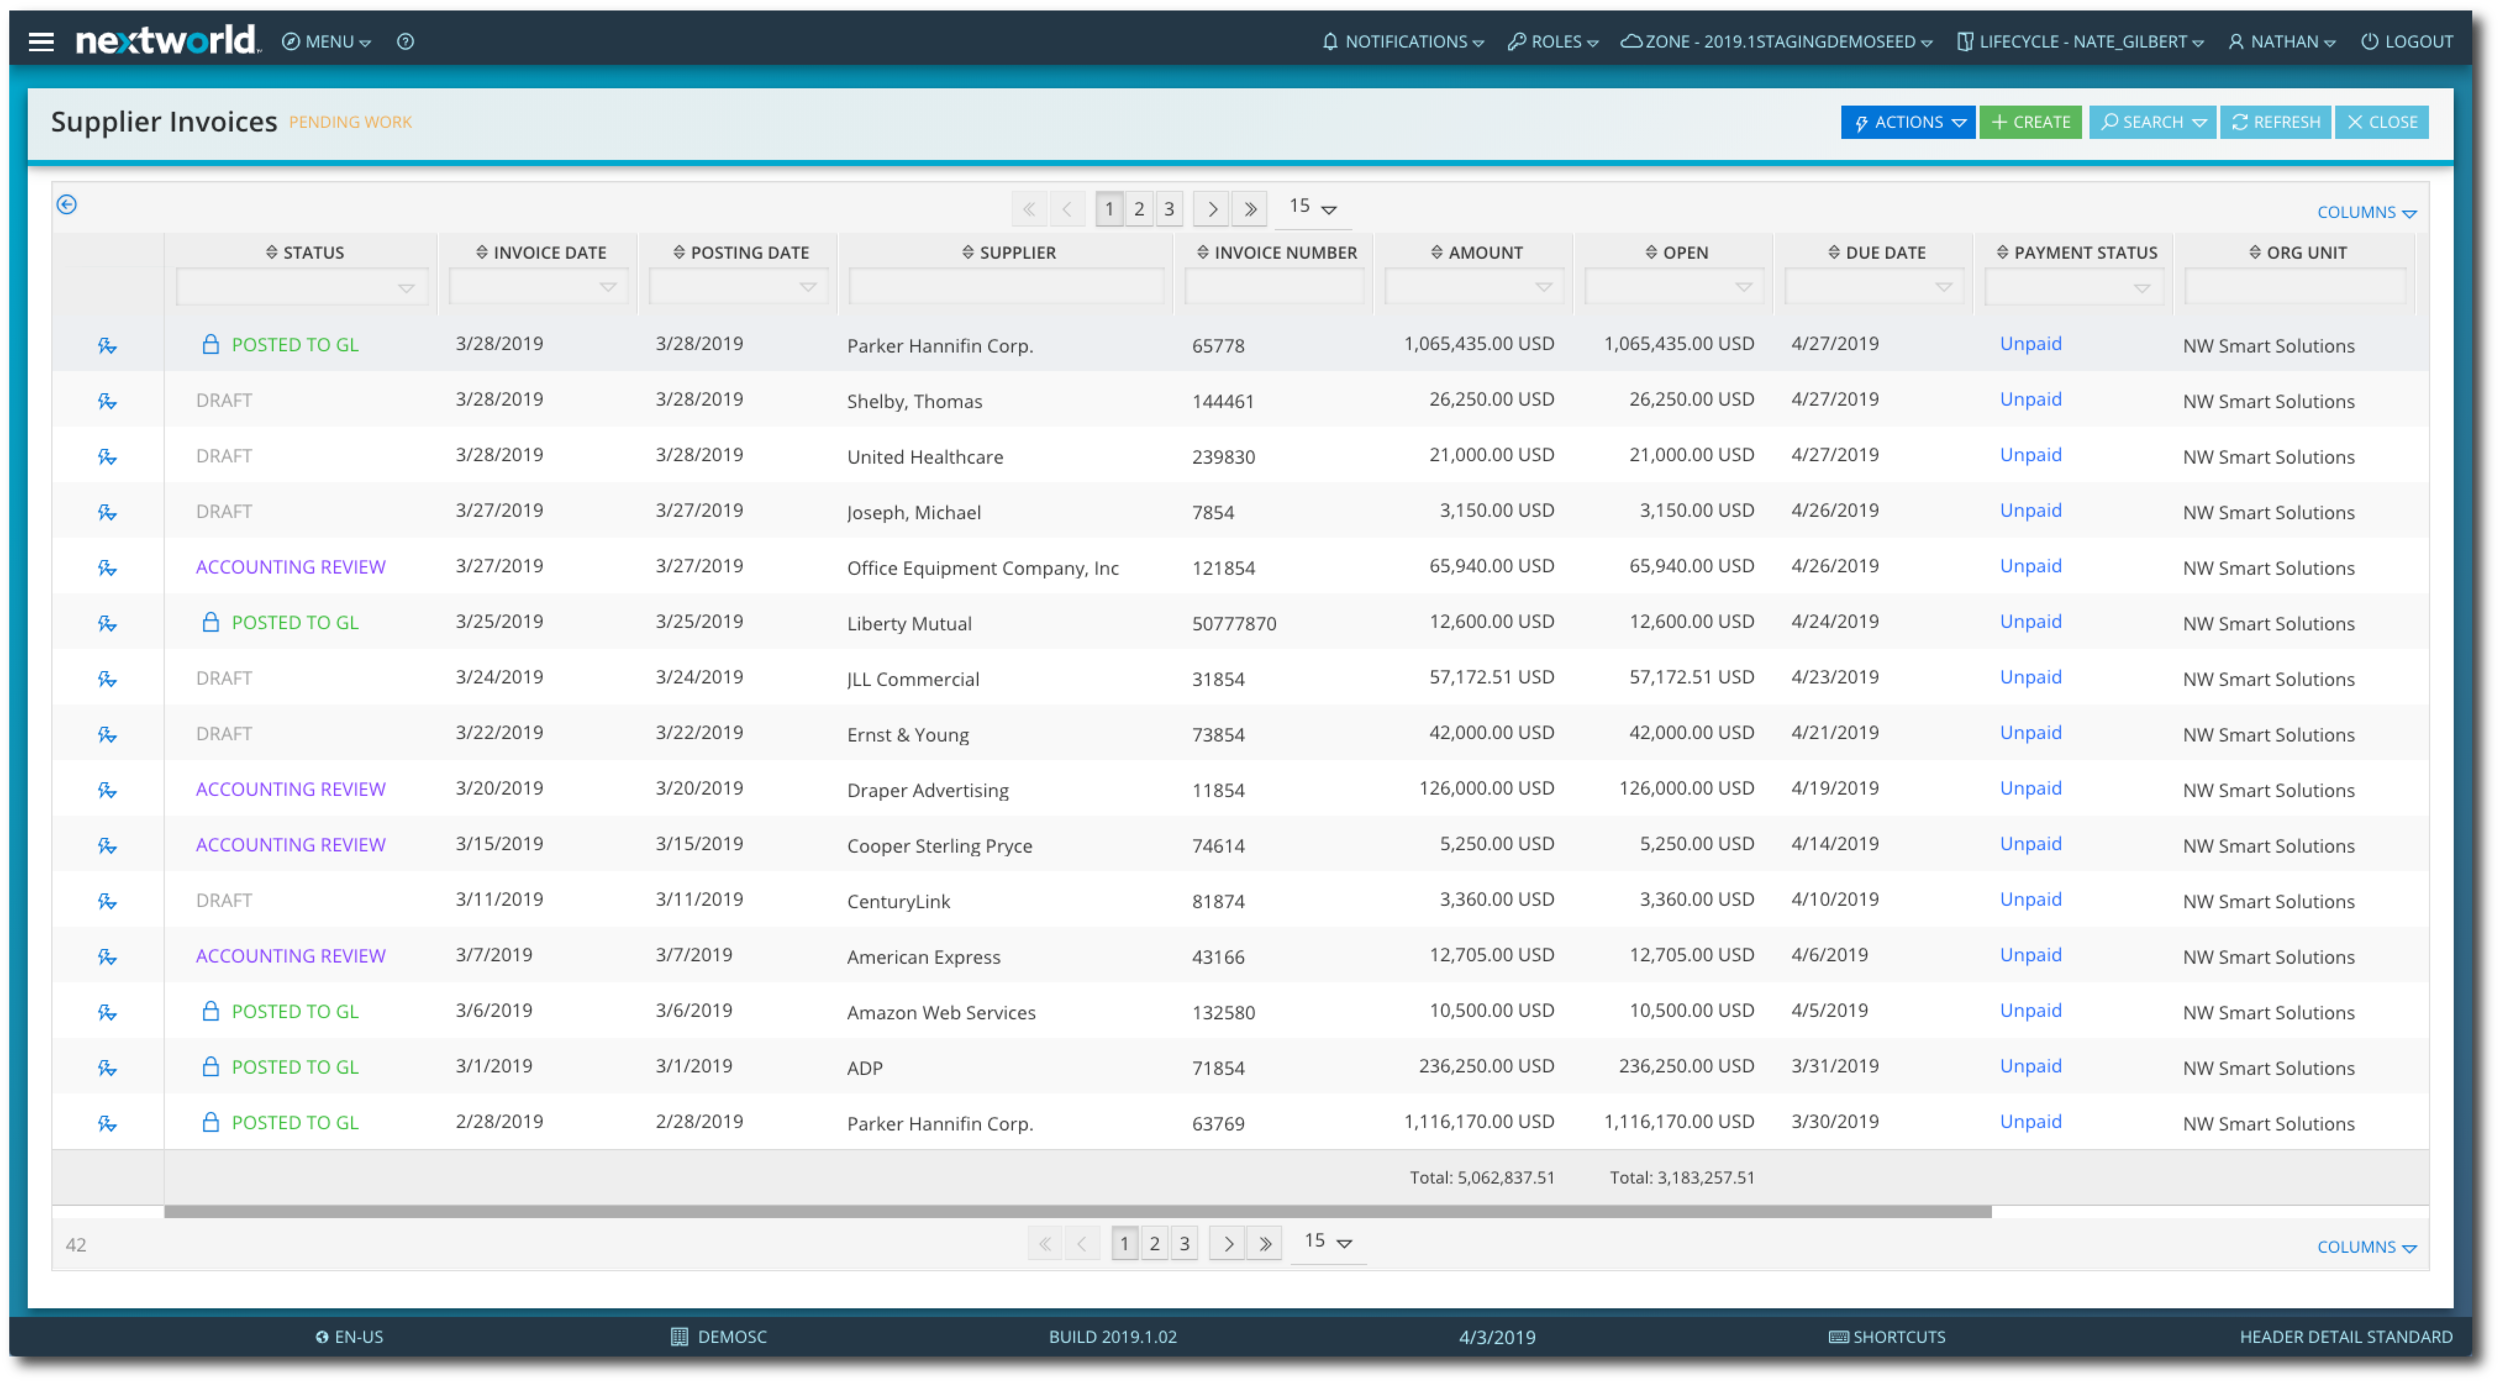Jump to last page in bottom pager
Viewport: 2500px width, 1383px height.
pyautogui.click(x=1266, y=1244)
